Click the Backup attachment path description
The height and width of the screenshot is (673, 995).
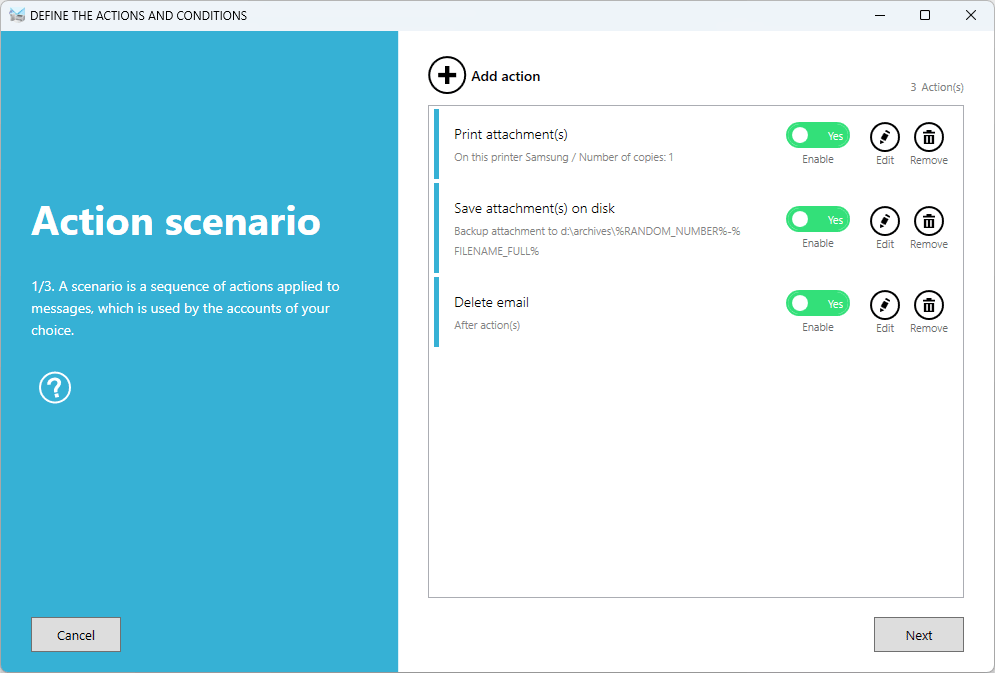point(597,241)
